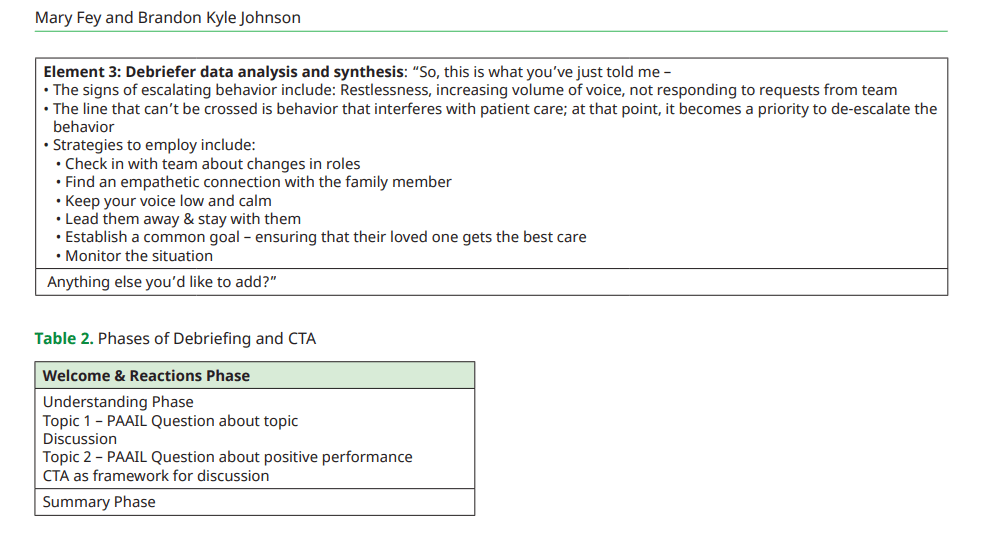Click CTA as framework for discussion line
The image size is (995, 547).
156,476
